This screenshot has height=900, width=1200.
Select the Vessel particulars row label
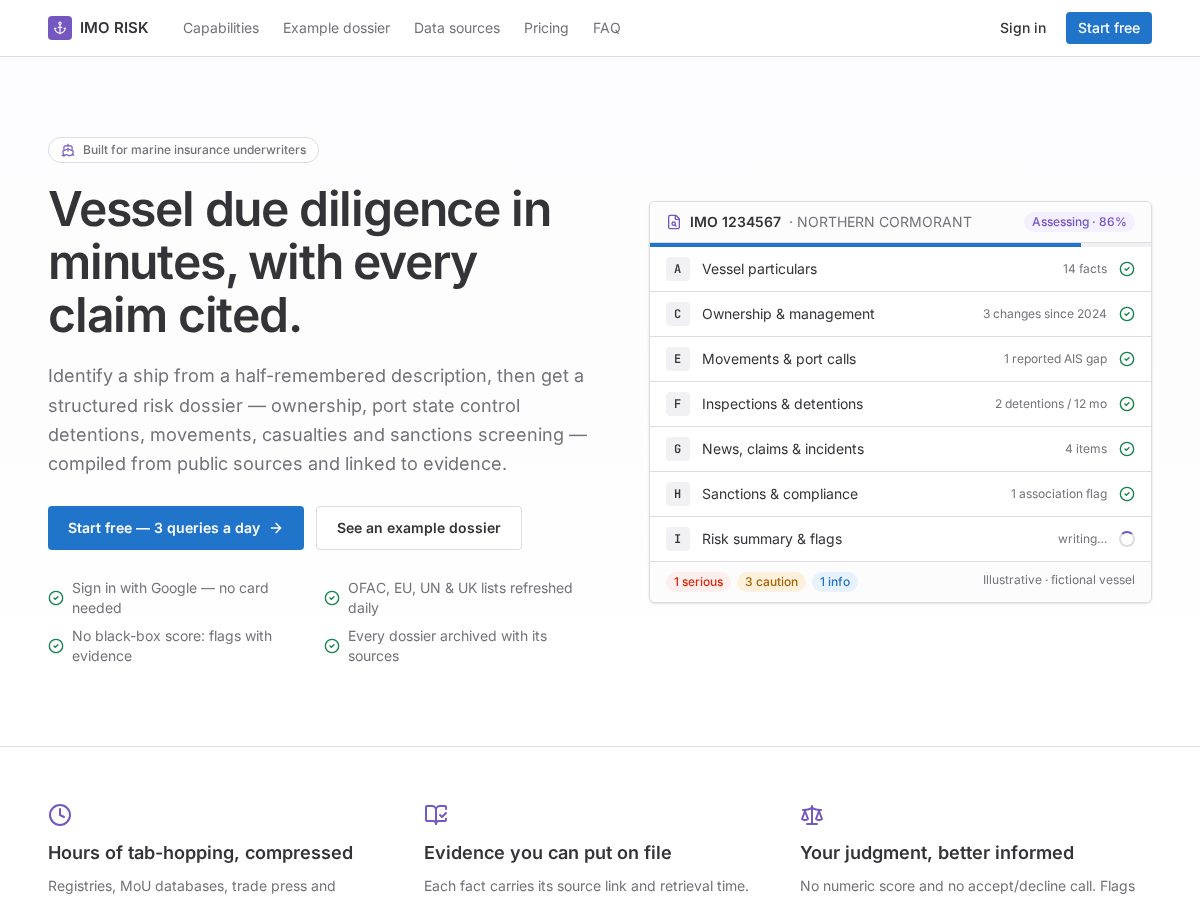click(759, 269)
